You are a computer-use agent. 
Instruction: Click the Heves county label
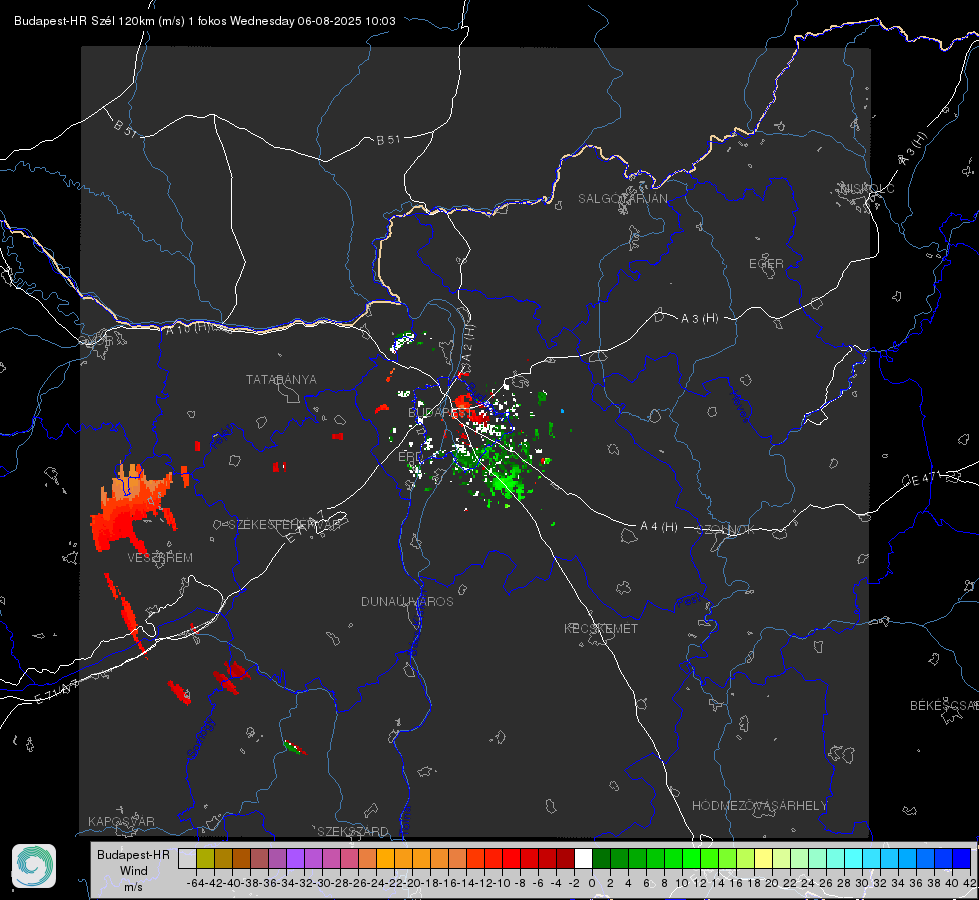(739, 407)
